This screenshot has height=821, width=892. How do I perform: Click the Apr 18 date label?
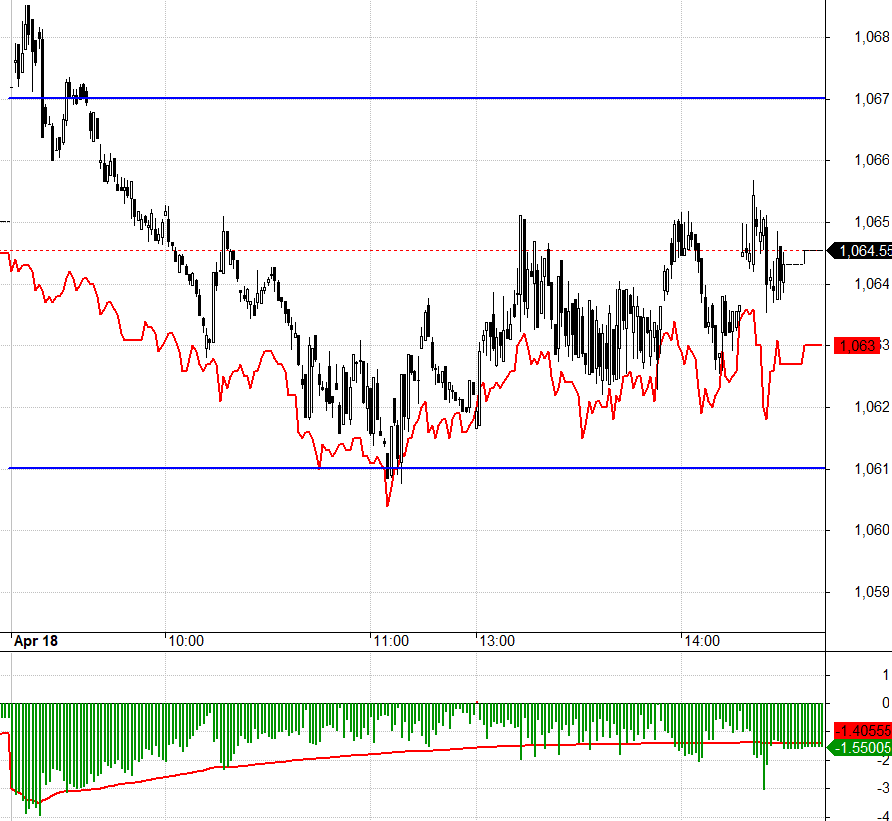click(x=40, y=638)
